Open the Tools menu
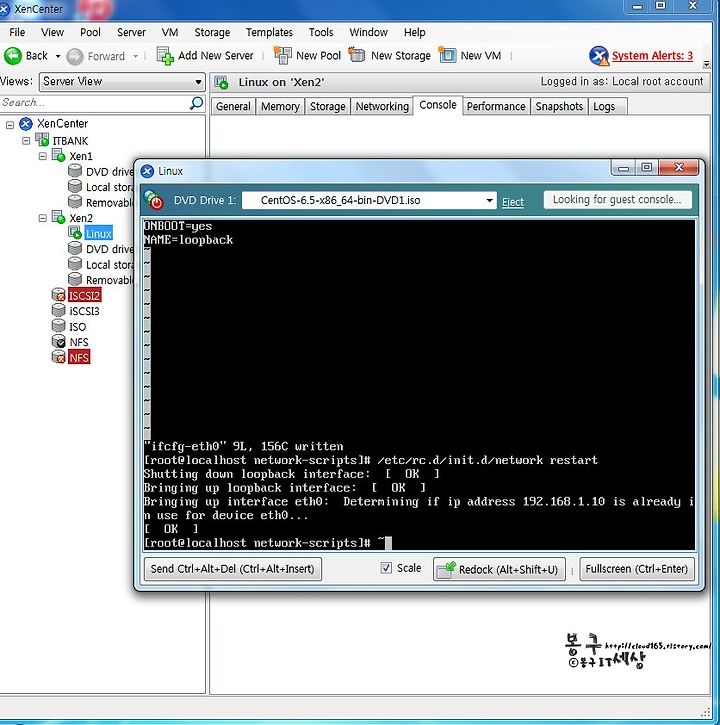Viewport: 720px width, 725px height. (321, 32)
